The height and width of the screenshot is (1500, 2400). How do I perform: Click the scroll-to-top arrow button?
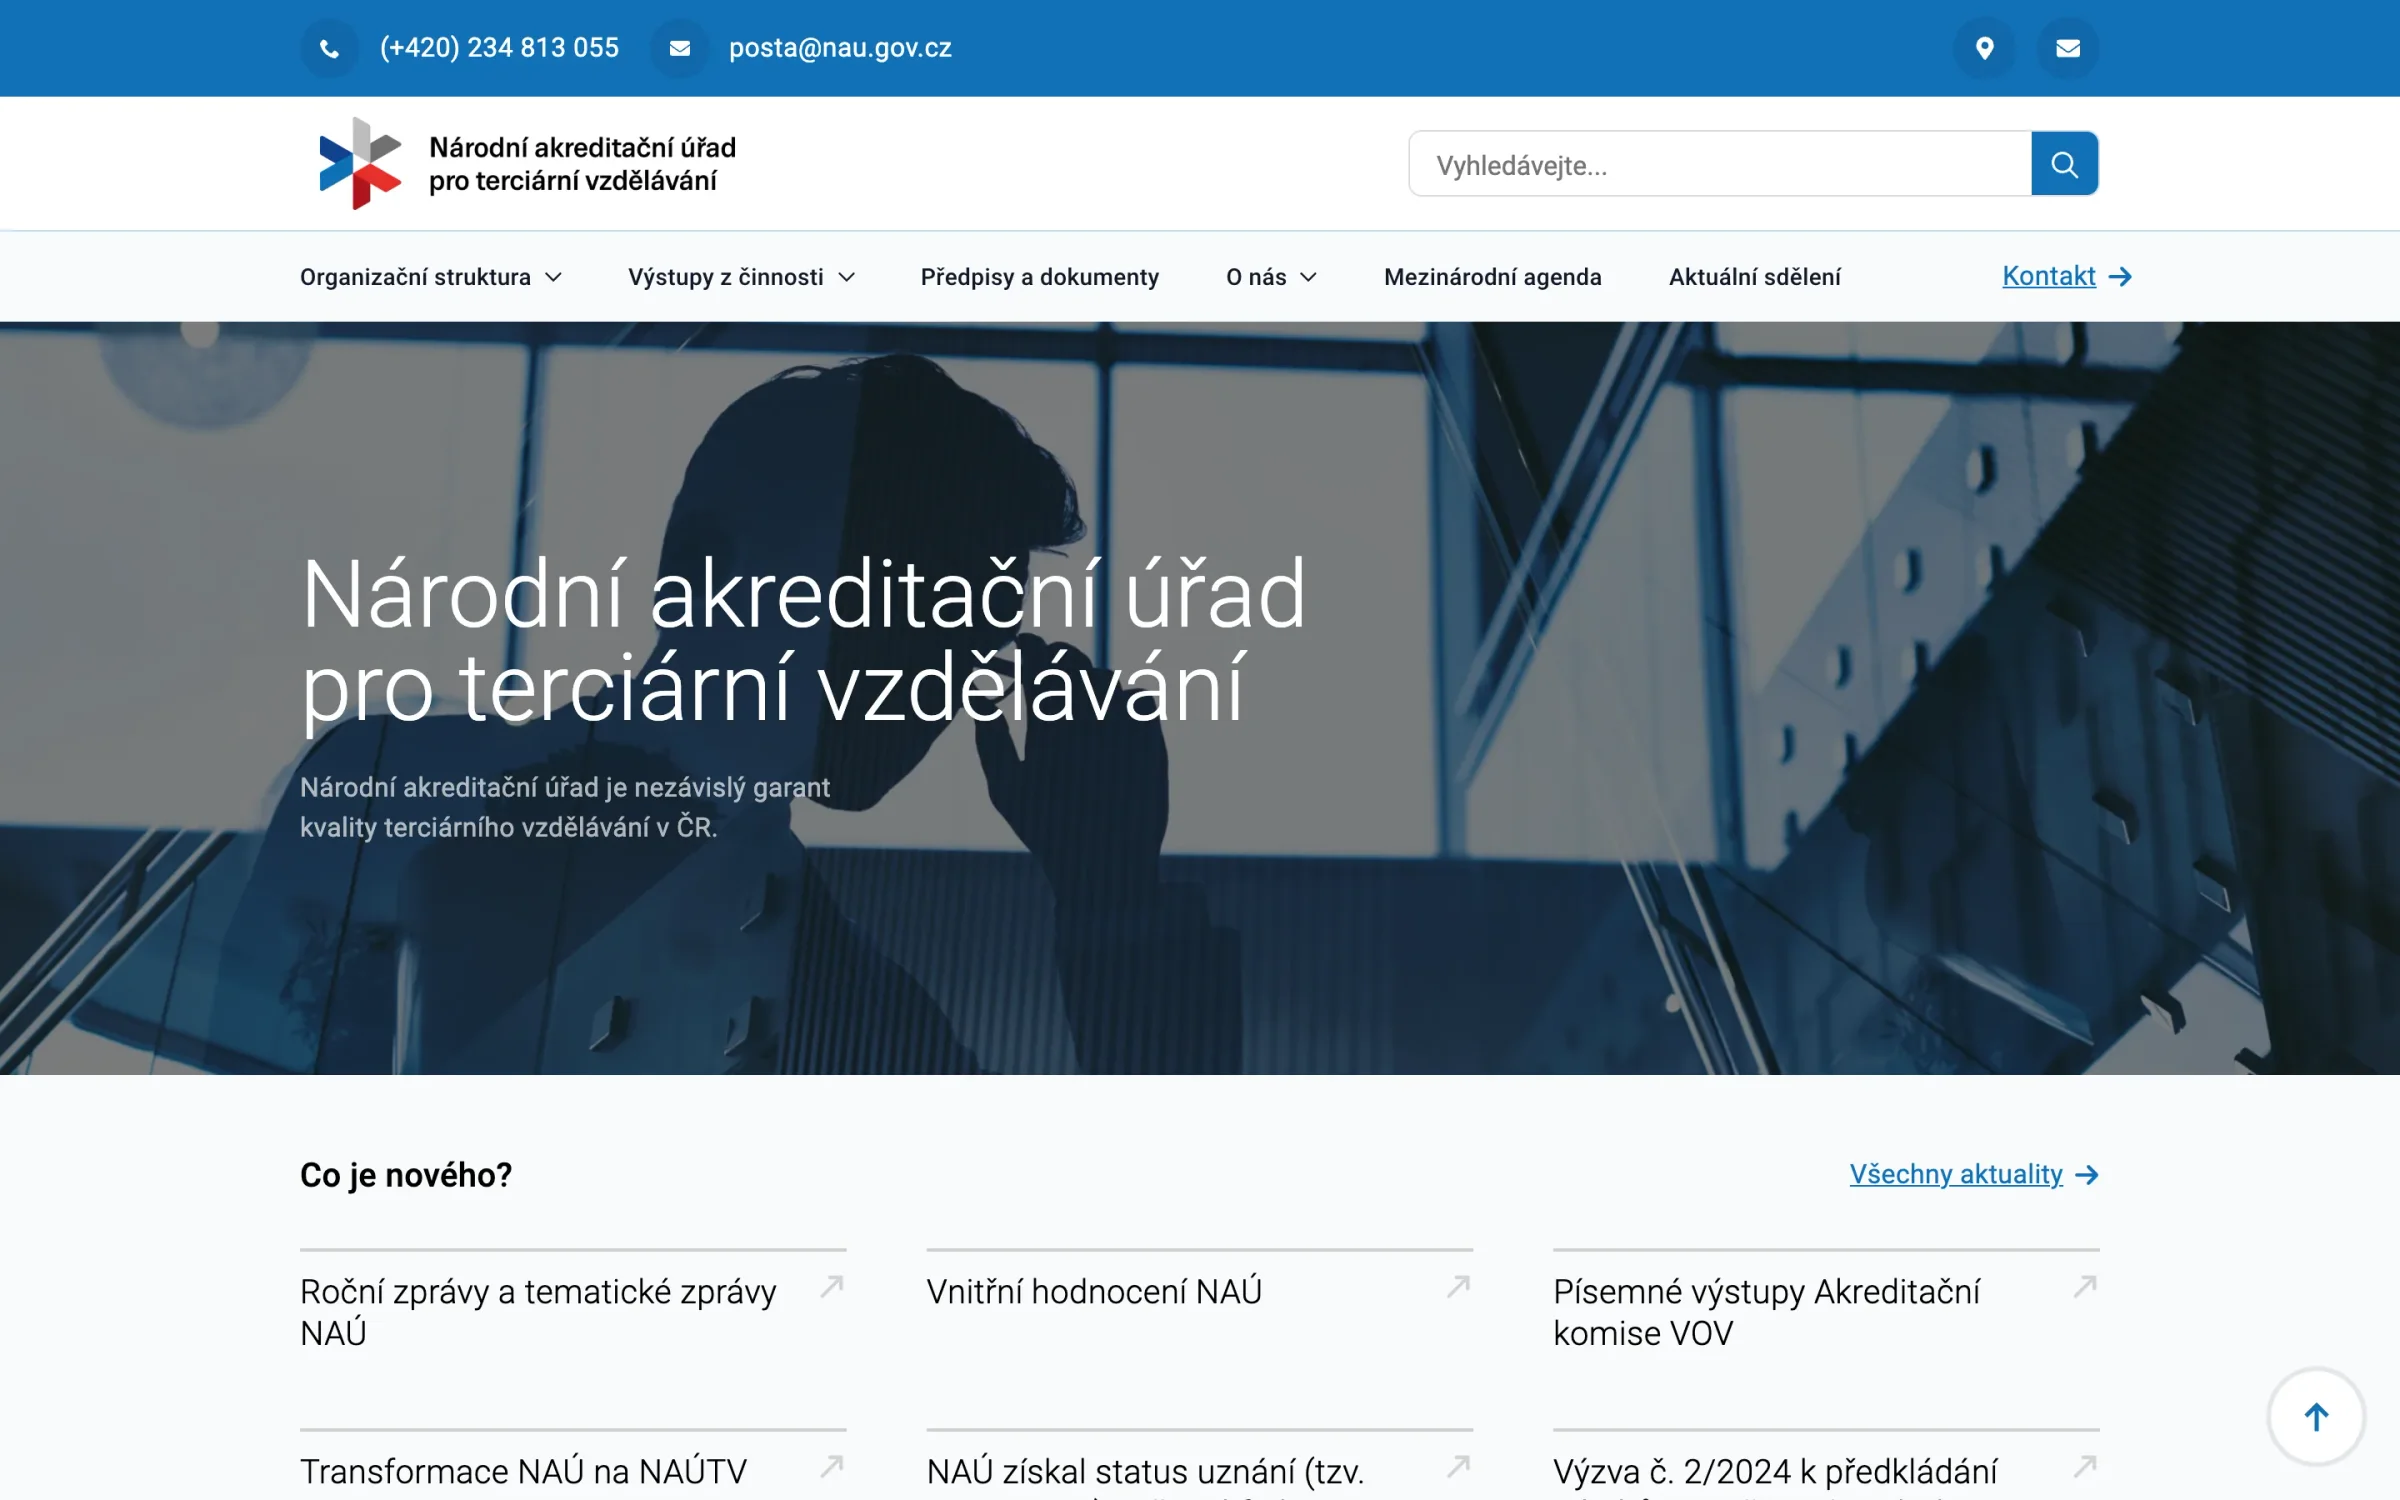coord(2316,1416)
